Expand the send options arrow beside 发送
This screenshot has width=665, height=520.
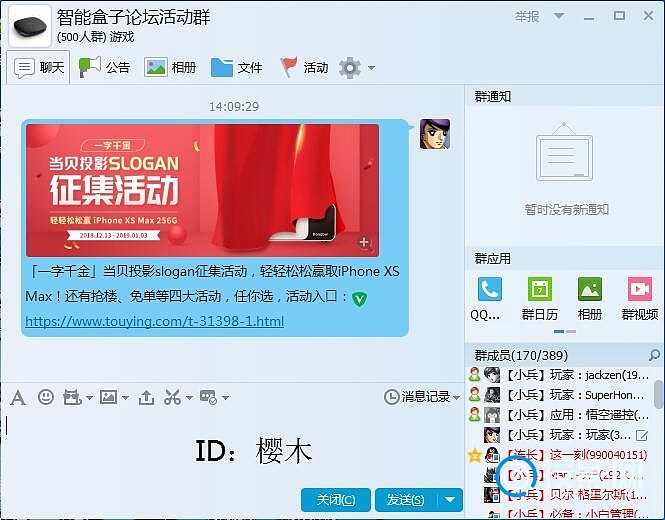point(450,500)
